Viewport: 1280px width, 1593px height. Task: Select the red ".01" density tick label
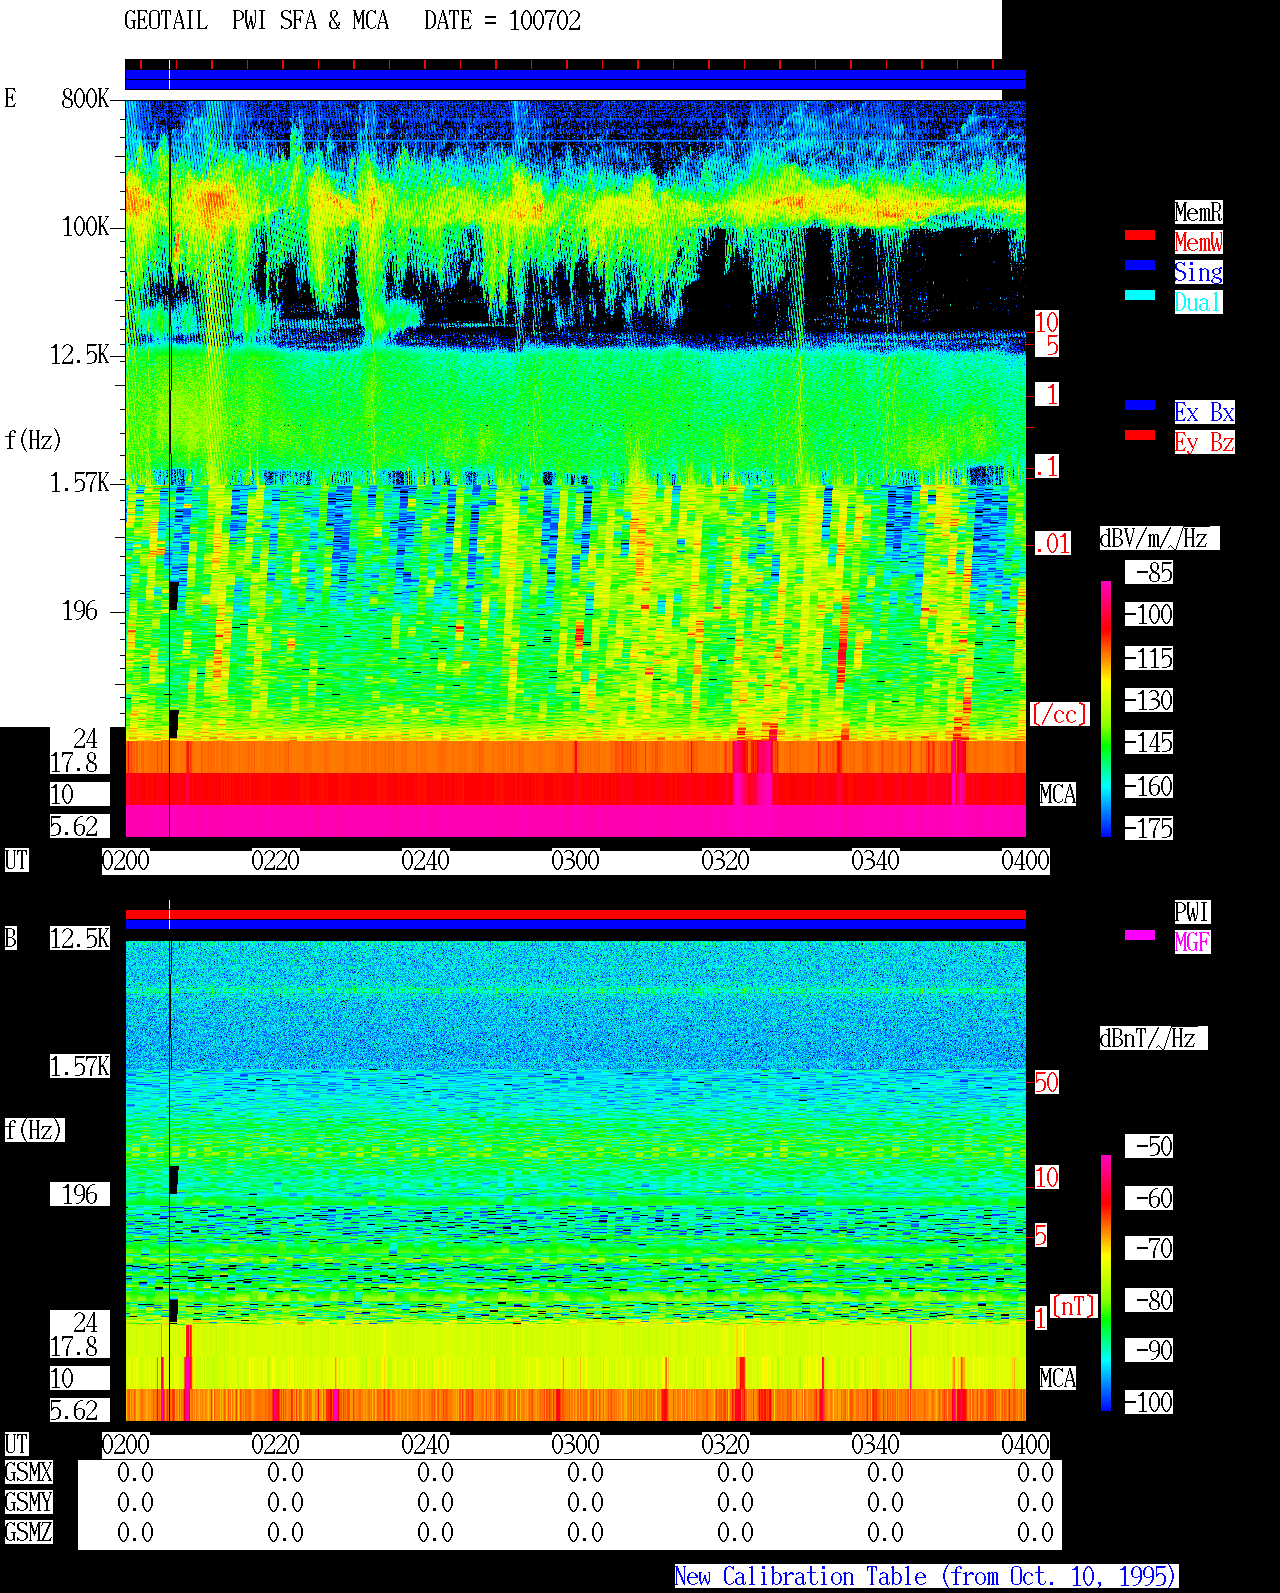tap(1052, 544)
